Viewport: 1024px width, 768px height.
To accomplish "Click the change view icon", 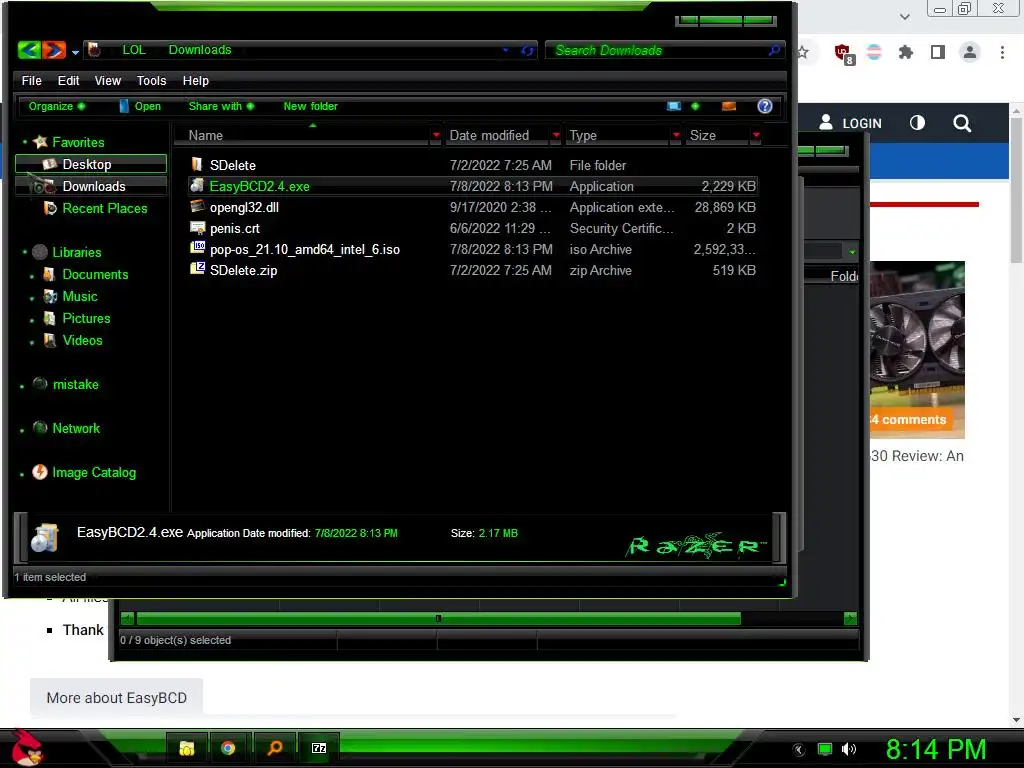I will coord(673,106).
